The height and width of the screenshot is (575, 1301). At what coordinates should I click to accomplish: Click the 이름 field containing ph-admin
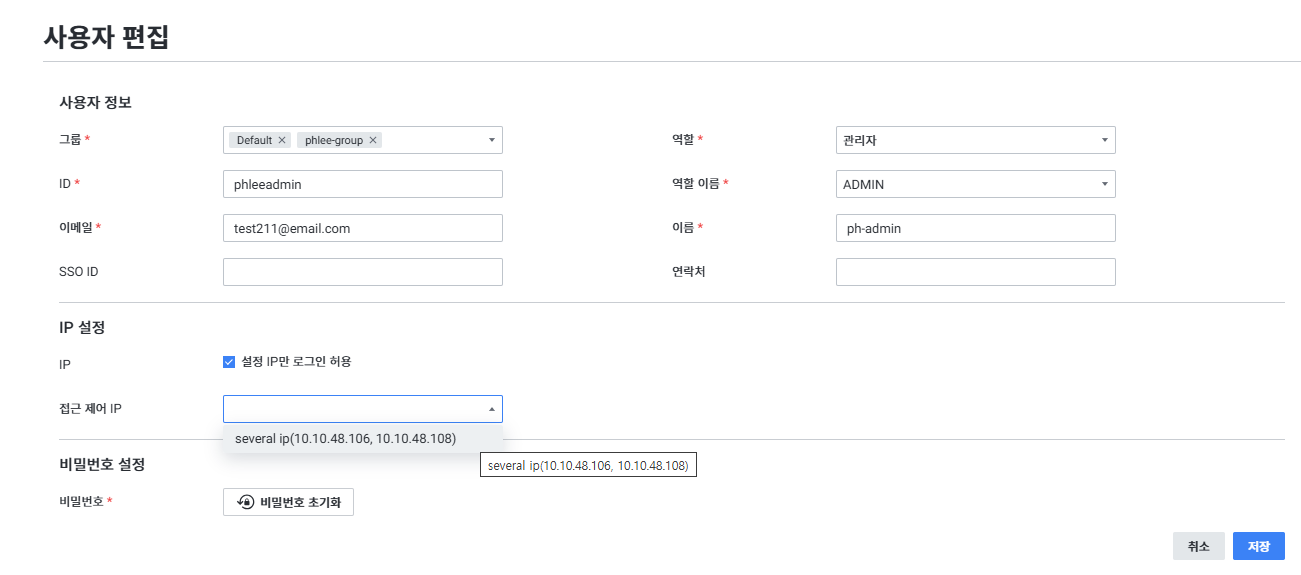974,228
